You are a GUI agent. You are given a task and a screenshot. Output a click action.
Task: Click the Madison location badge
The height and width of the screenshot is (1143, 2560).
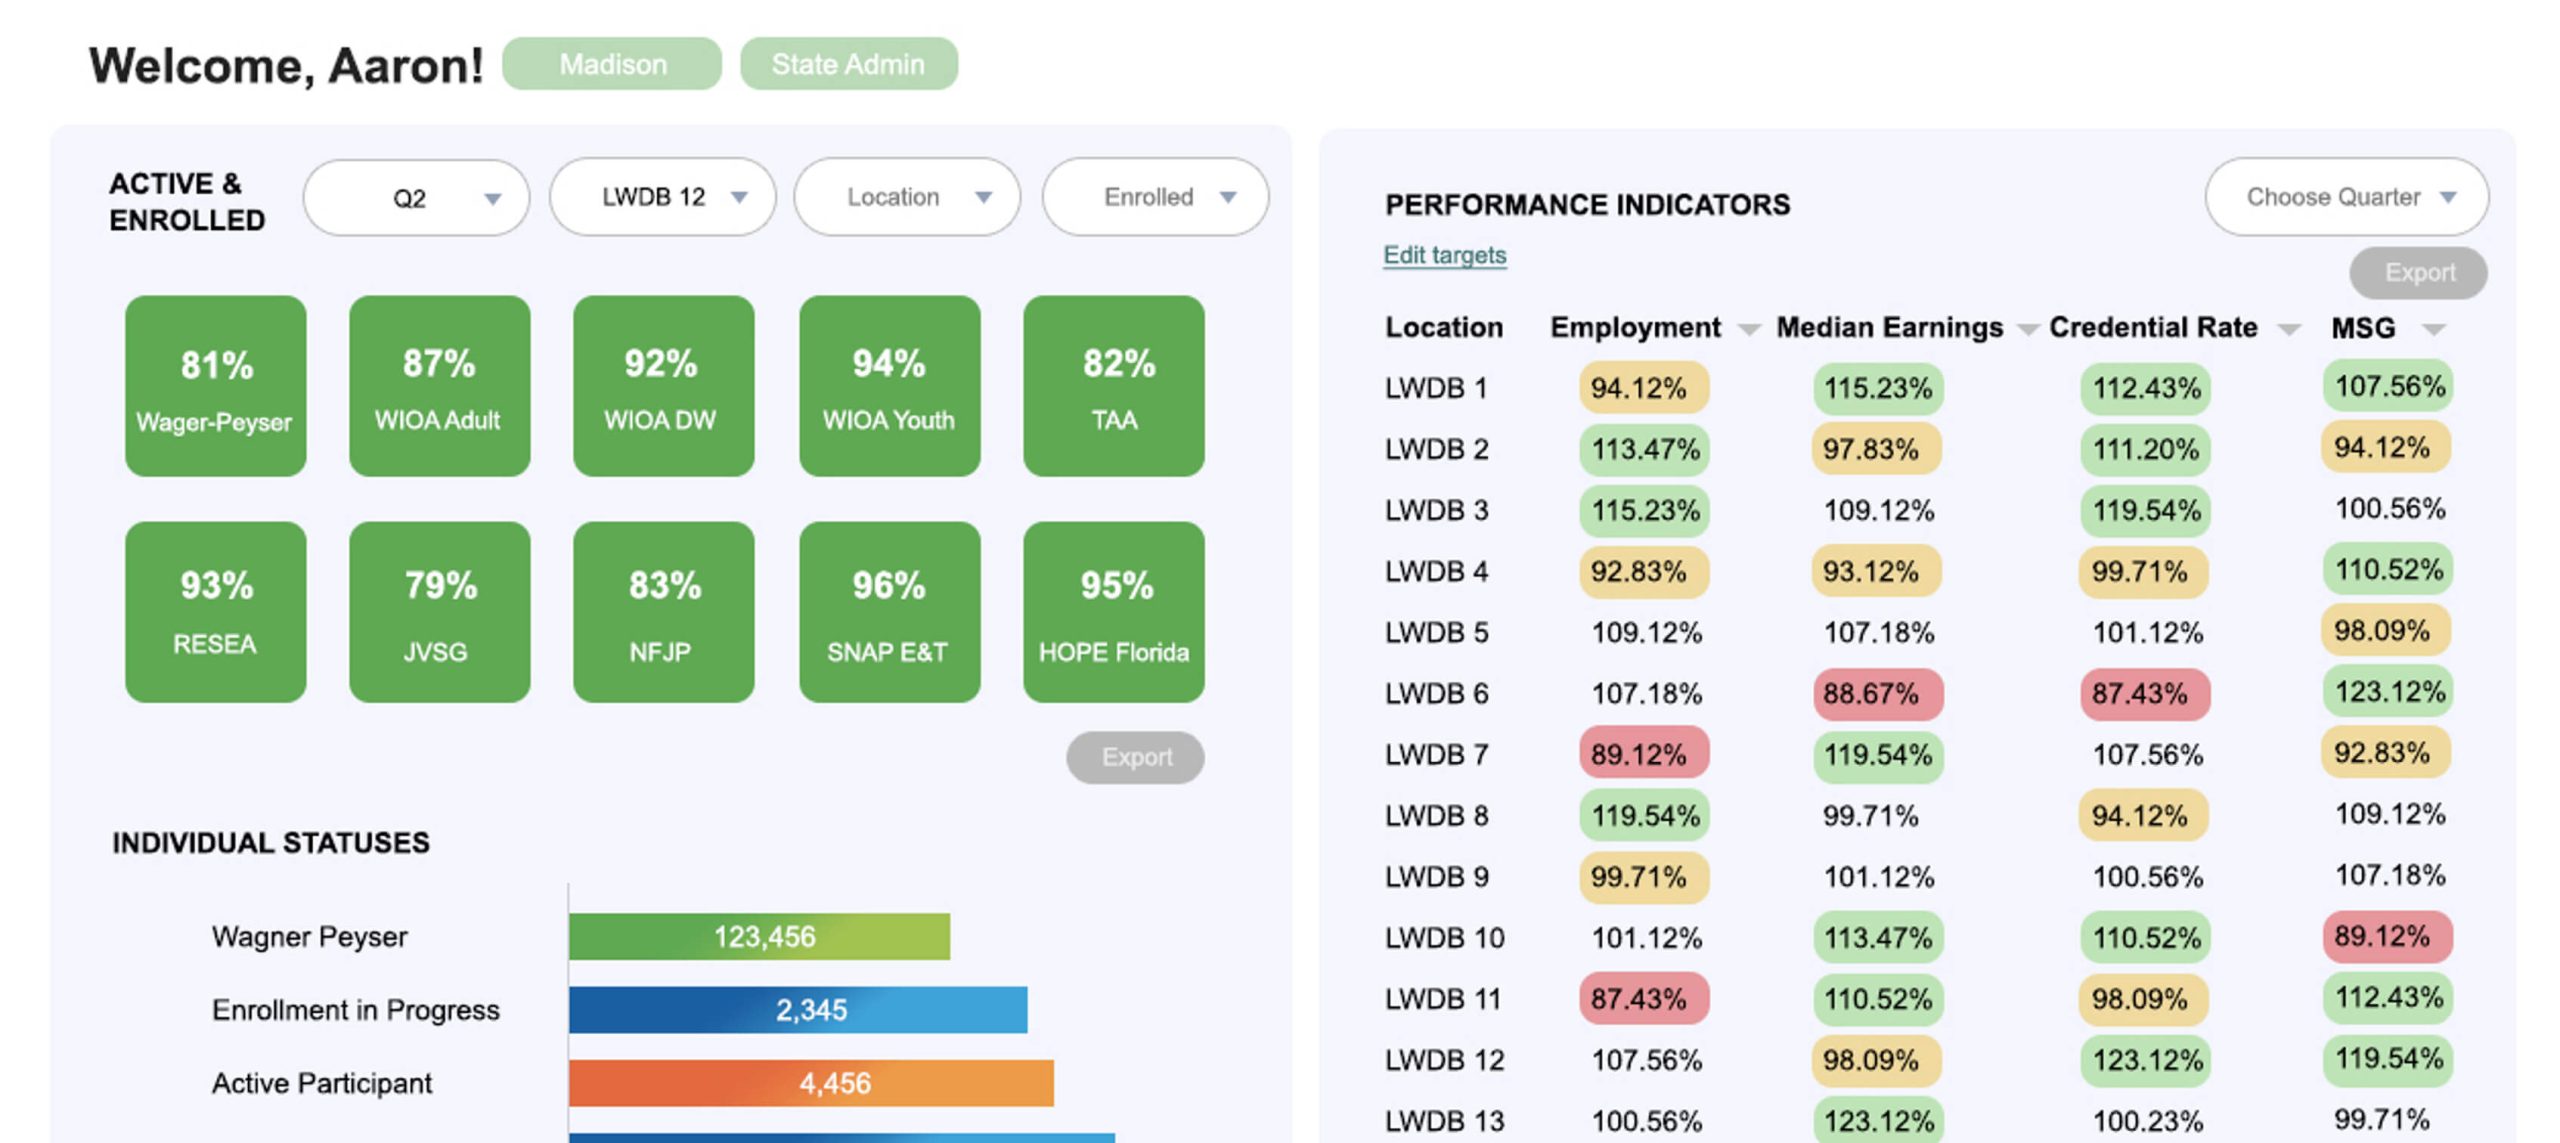612,64
